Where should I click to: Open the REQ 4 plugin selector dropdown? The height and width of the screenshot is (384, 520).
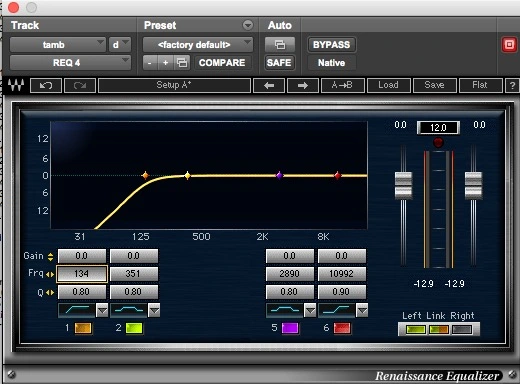[70, 63]
